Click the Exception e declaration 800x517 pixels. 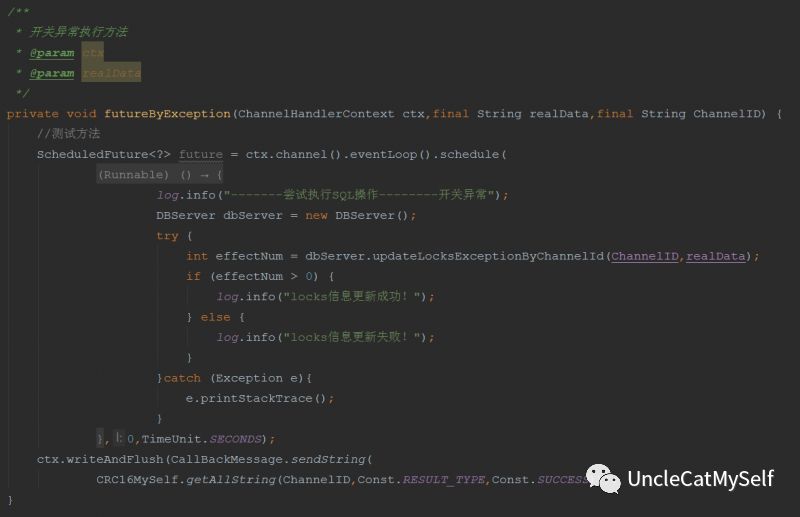[257, 378]
